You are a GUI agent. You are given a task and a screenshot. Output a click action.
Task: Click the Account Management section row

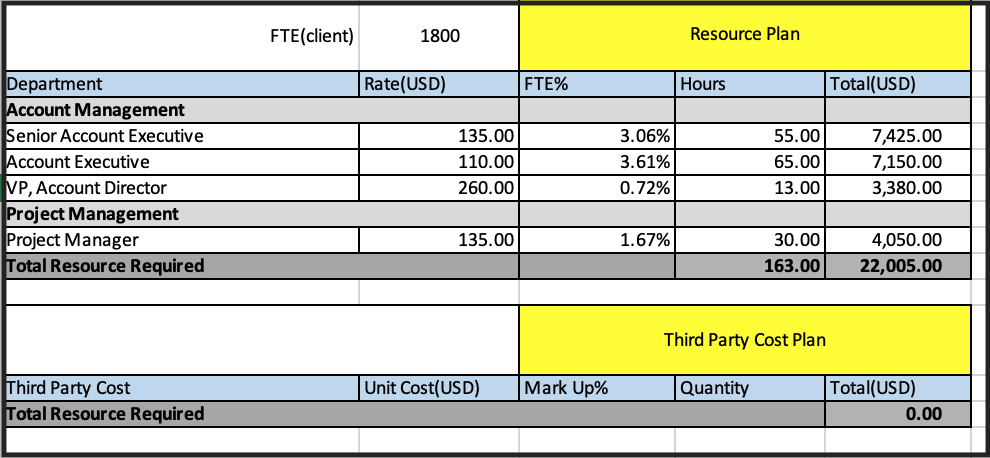click(x=487, y=110)
